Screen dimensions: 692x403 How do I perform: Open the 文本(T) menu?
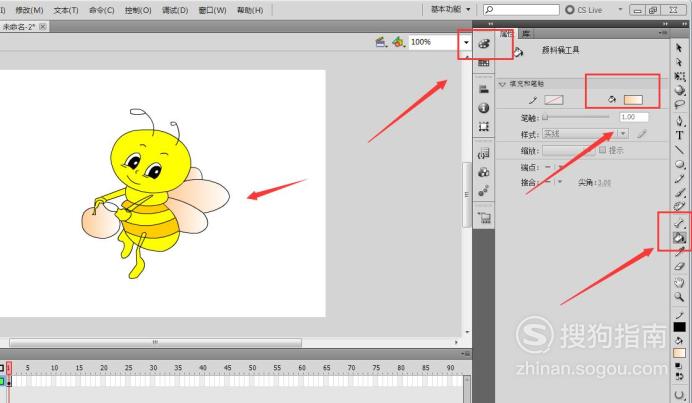tap(66, 10)
